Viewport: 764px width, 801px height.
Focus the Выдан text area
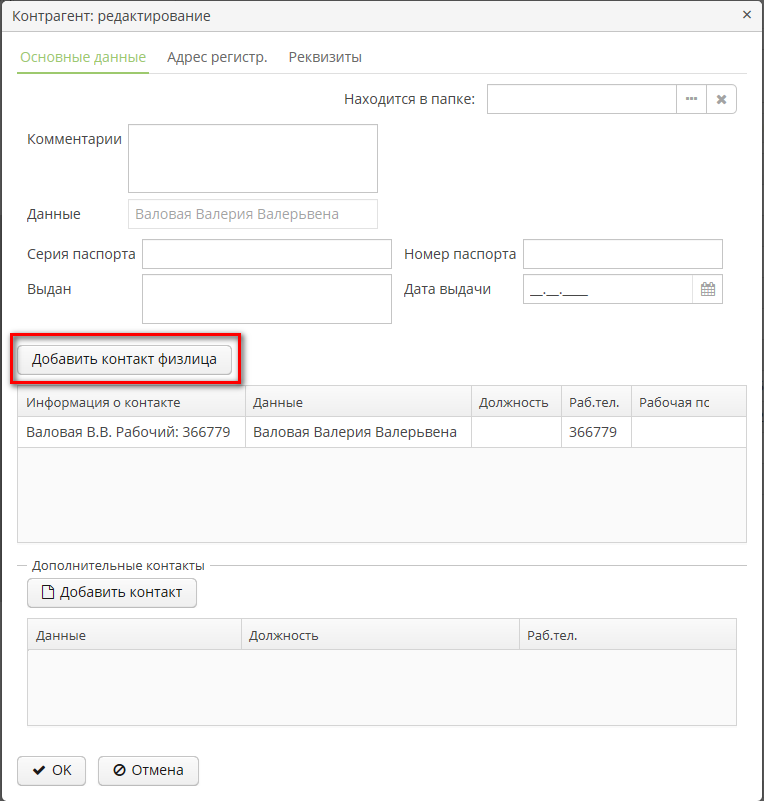[266, 299]
